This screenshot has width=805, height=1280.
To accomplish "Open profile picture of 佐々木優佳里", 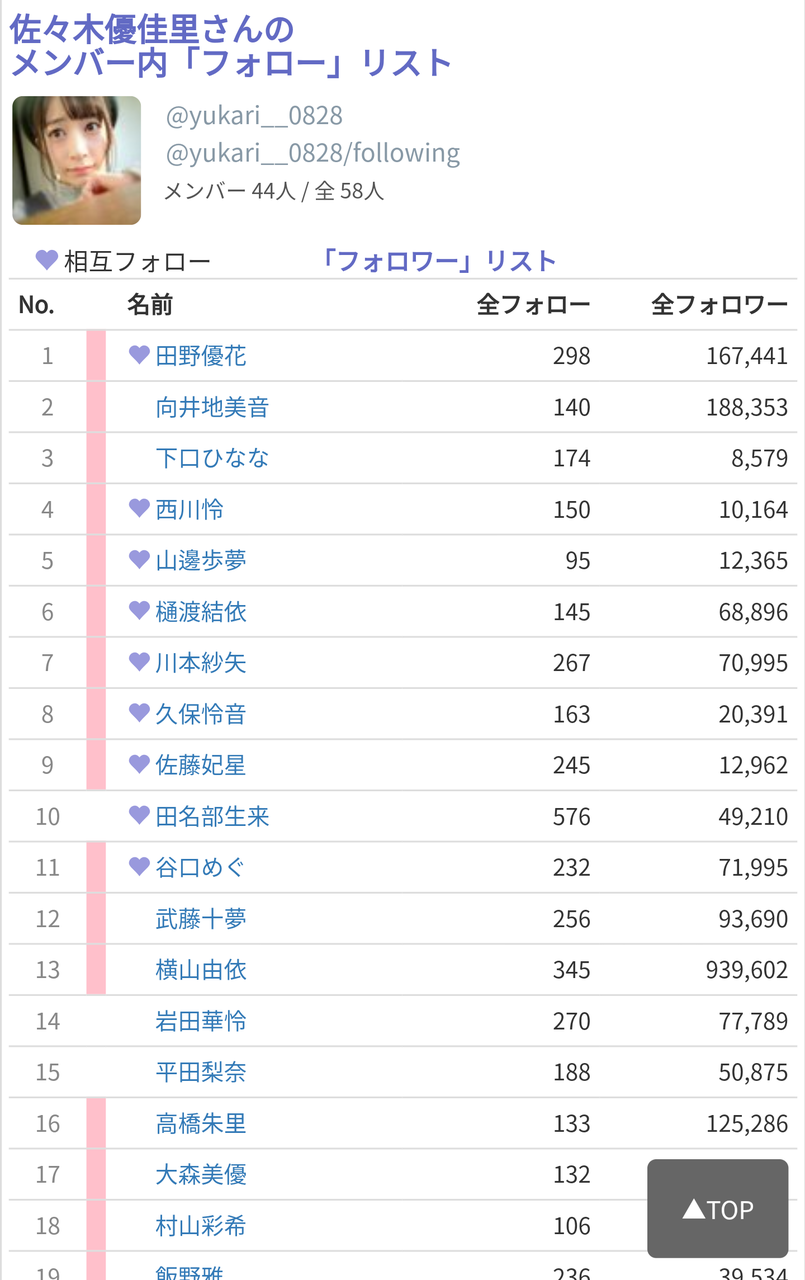I will (x=77, y=160).
